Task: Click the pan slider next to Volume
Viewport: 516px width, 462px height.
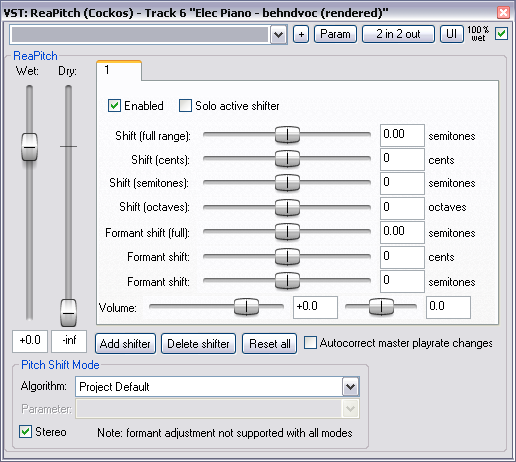Action: coord(381,307)
